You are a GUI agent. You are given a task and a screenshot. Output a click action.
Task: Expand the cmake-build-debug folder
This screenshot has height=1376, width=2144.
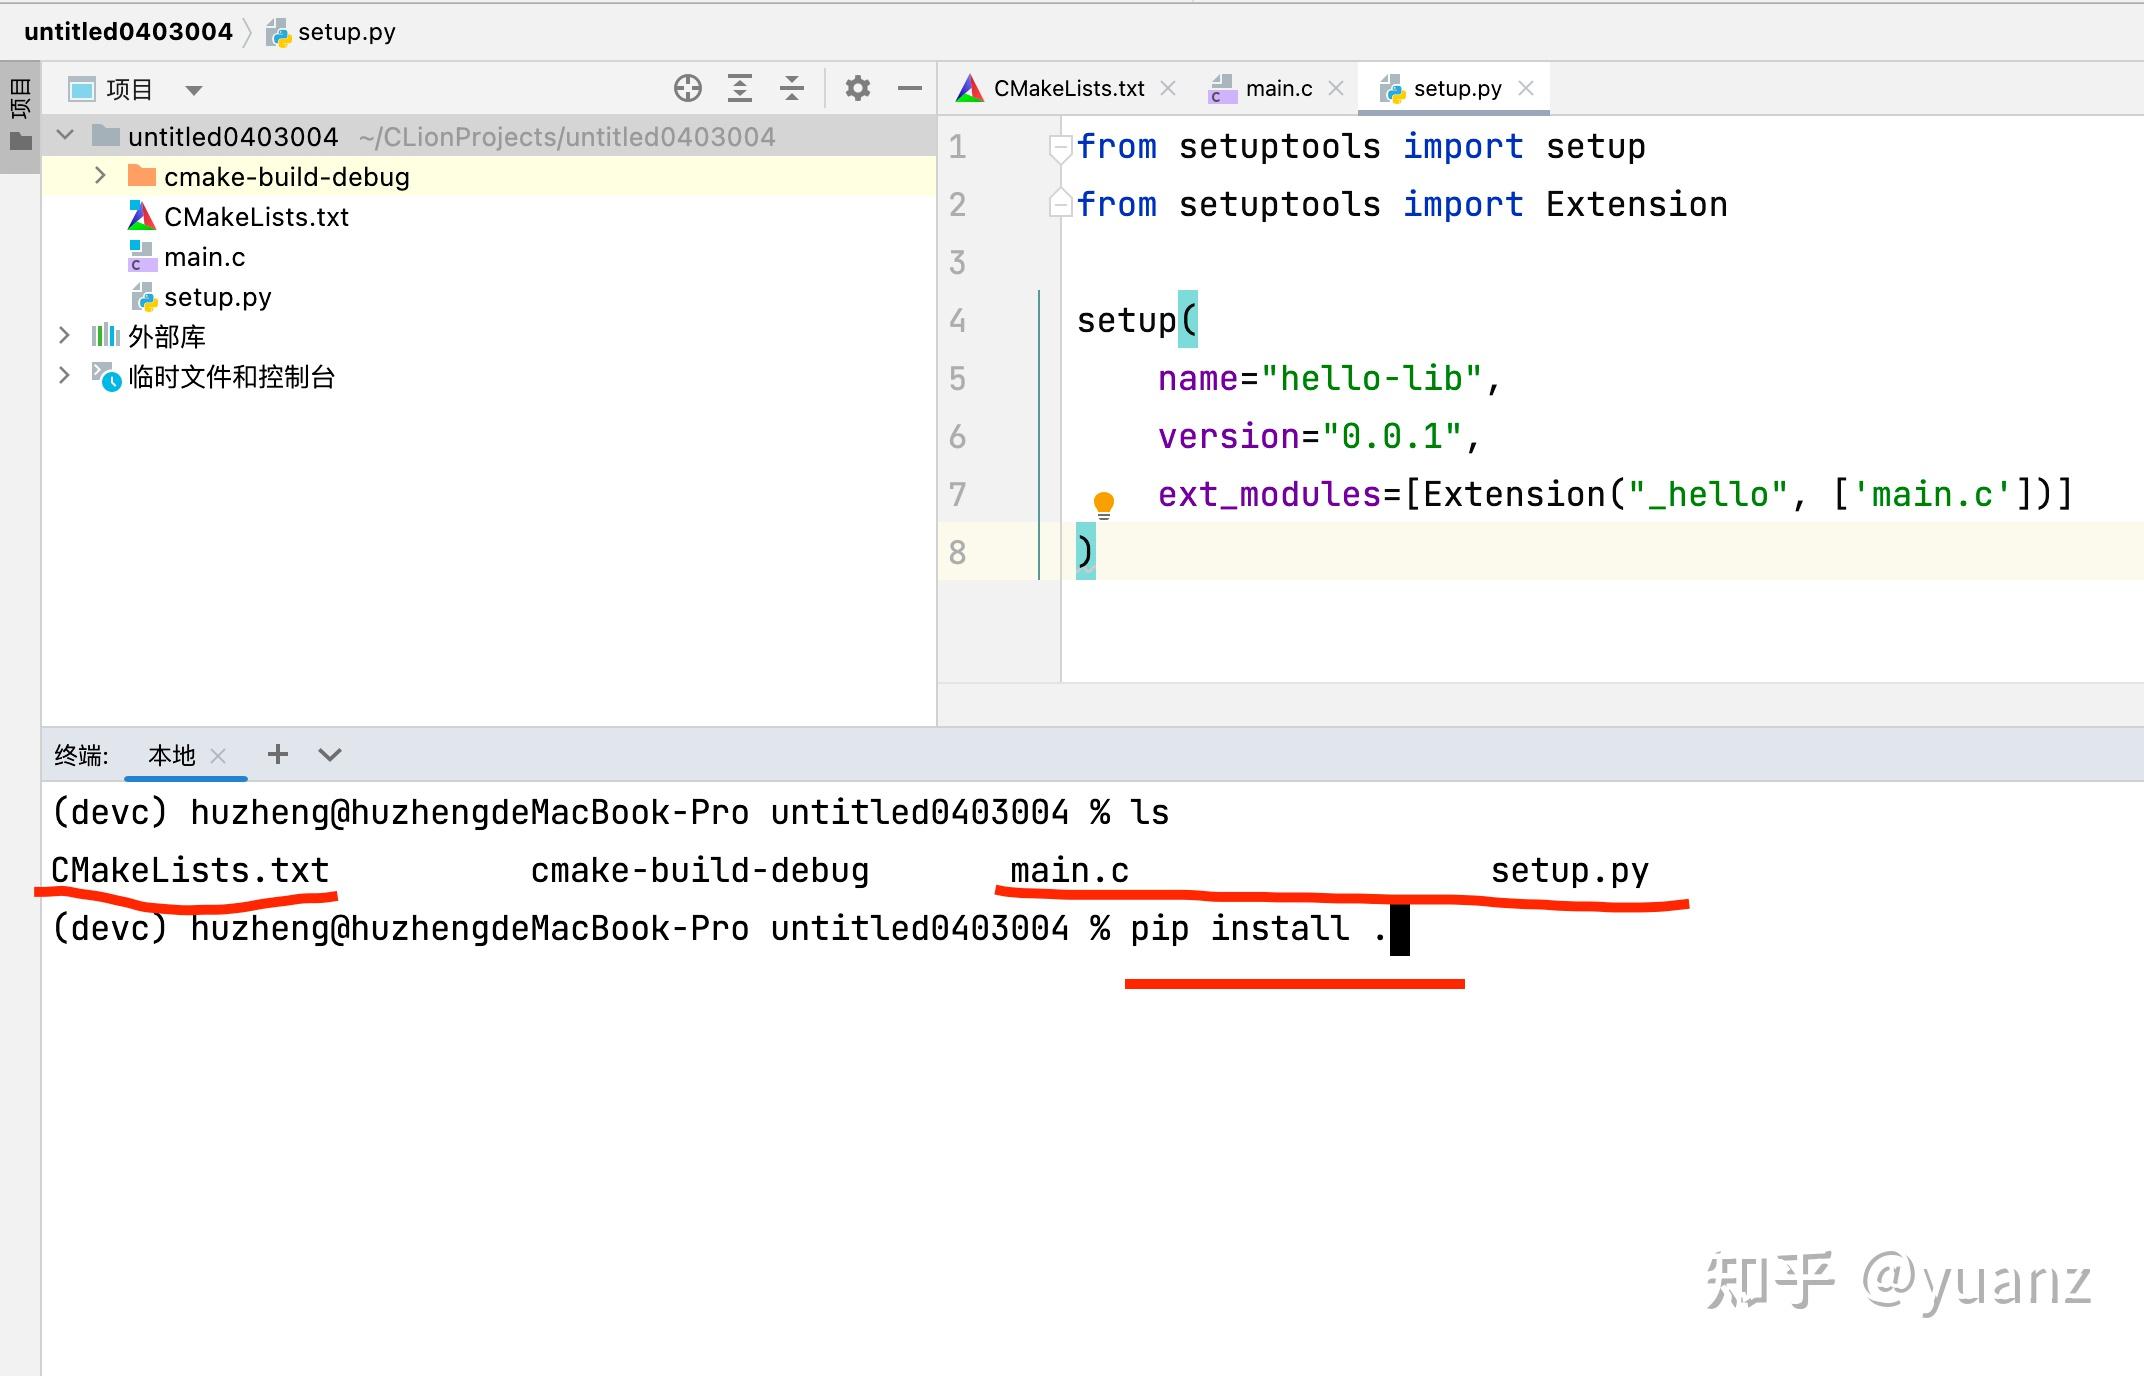(x=98, y=176)
